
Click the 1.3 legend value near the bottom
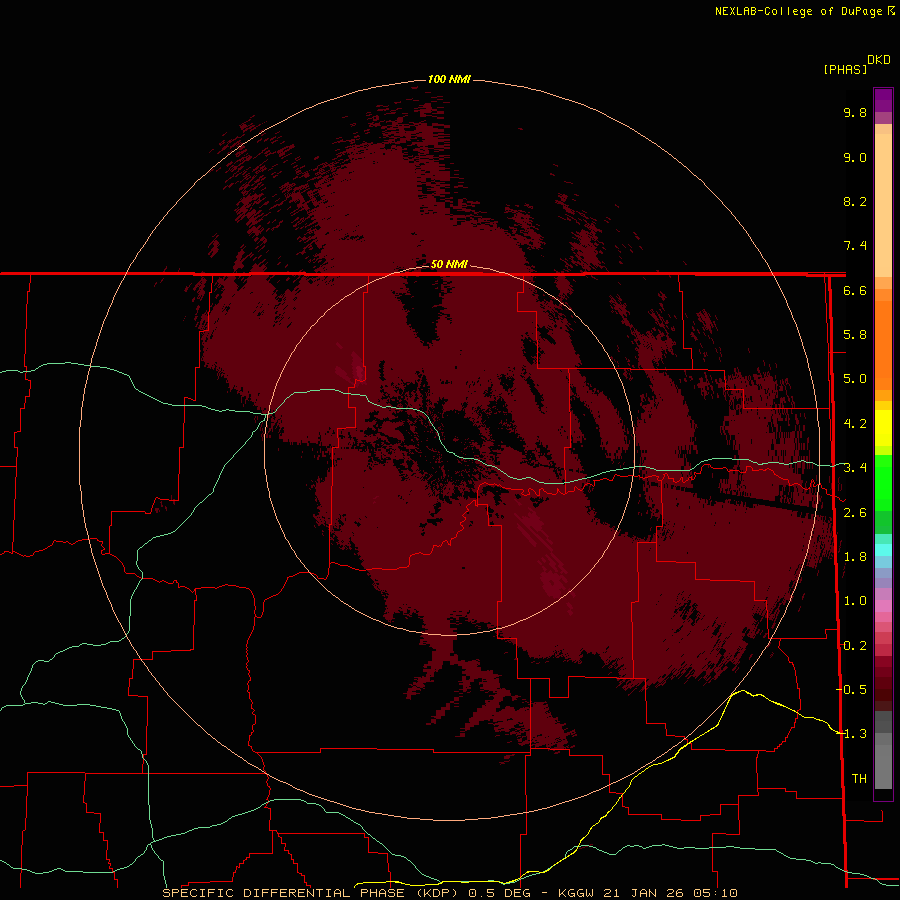click(855, 734)
